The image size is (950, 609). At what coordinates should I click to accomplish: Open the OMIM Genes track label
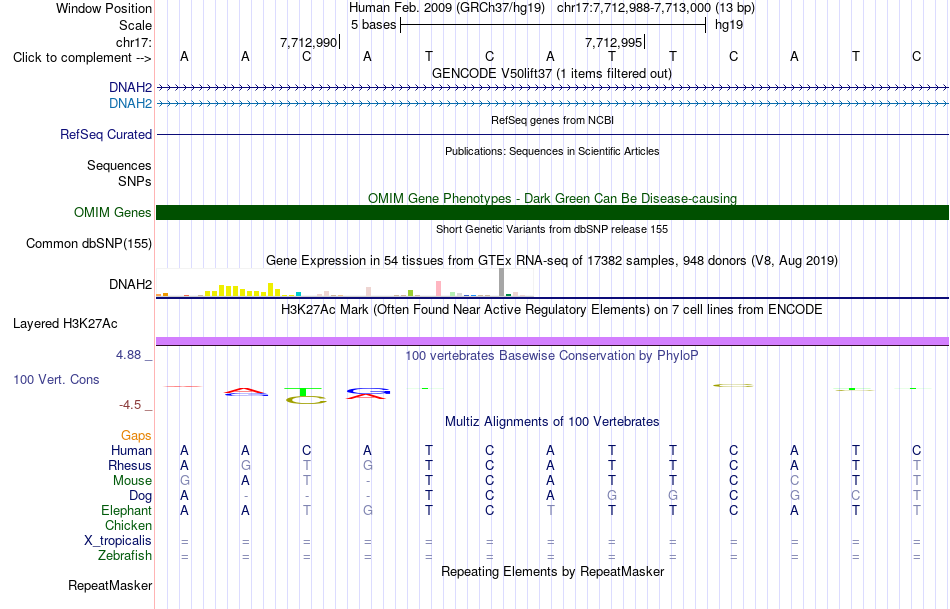point(113,213)
